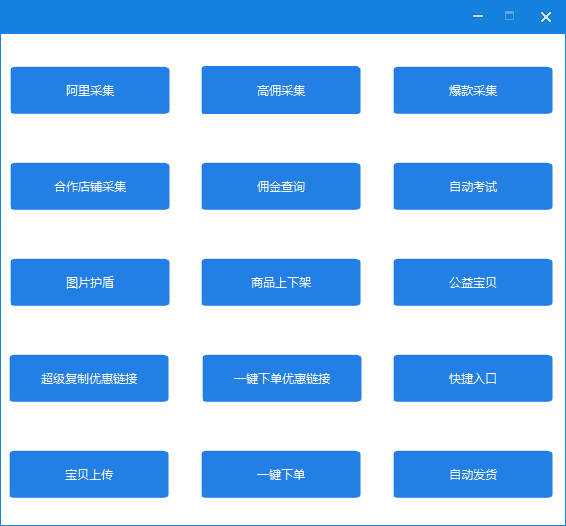Open the 快捷入口 shortcuts

473,378
